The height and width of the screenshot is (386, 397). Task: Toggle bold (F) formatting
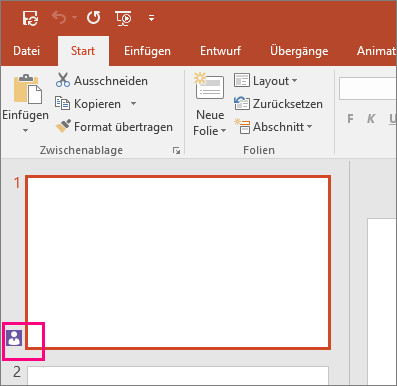pyautogui.click(x=350, y=118)
